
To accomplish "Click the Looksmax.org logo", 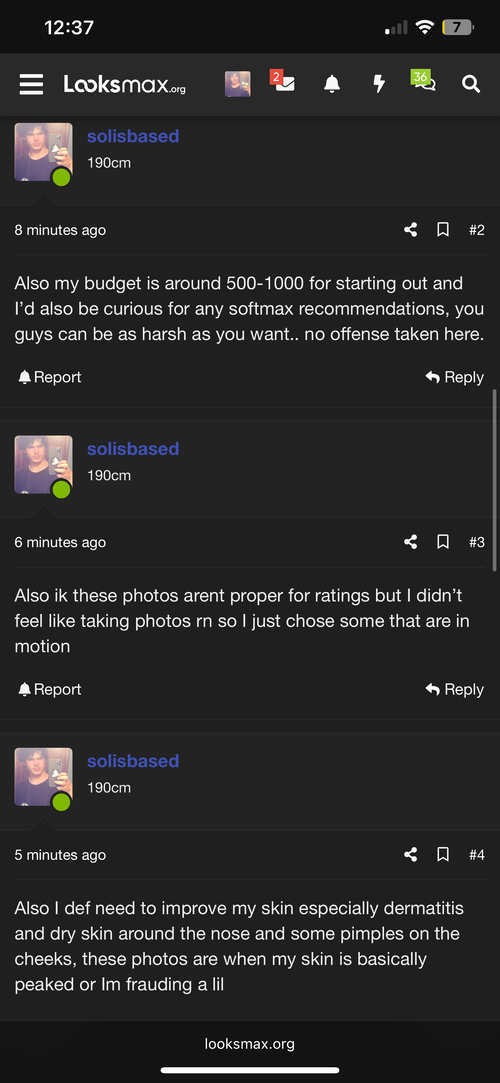I will coord(124,84).
